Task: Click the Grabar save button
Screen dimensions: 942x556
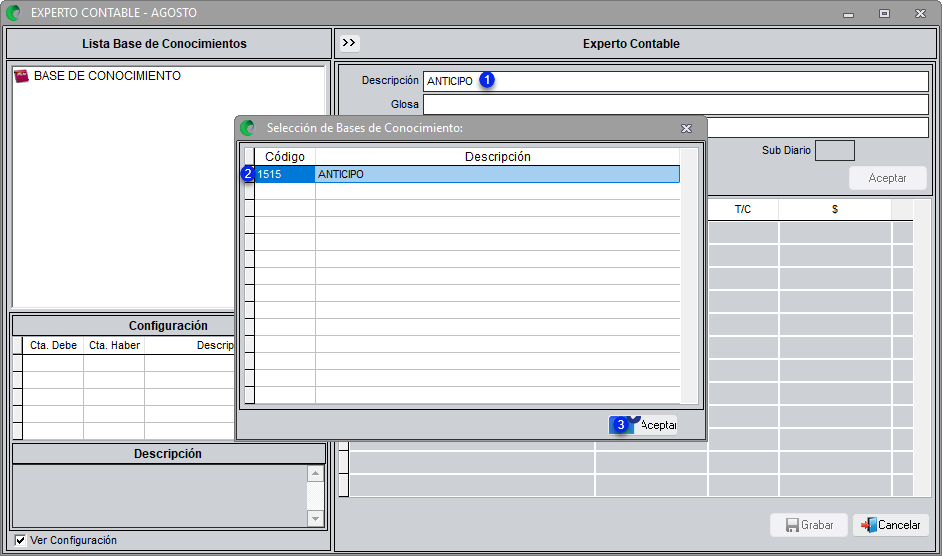Action: click(809, 525)
